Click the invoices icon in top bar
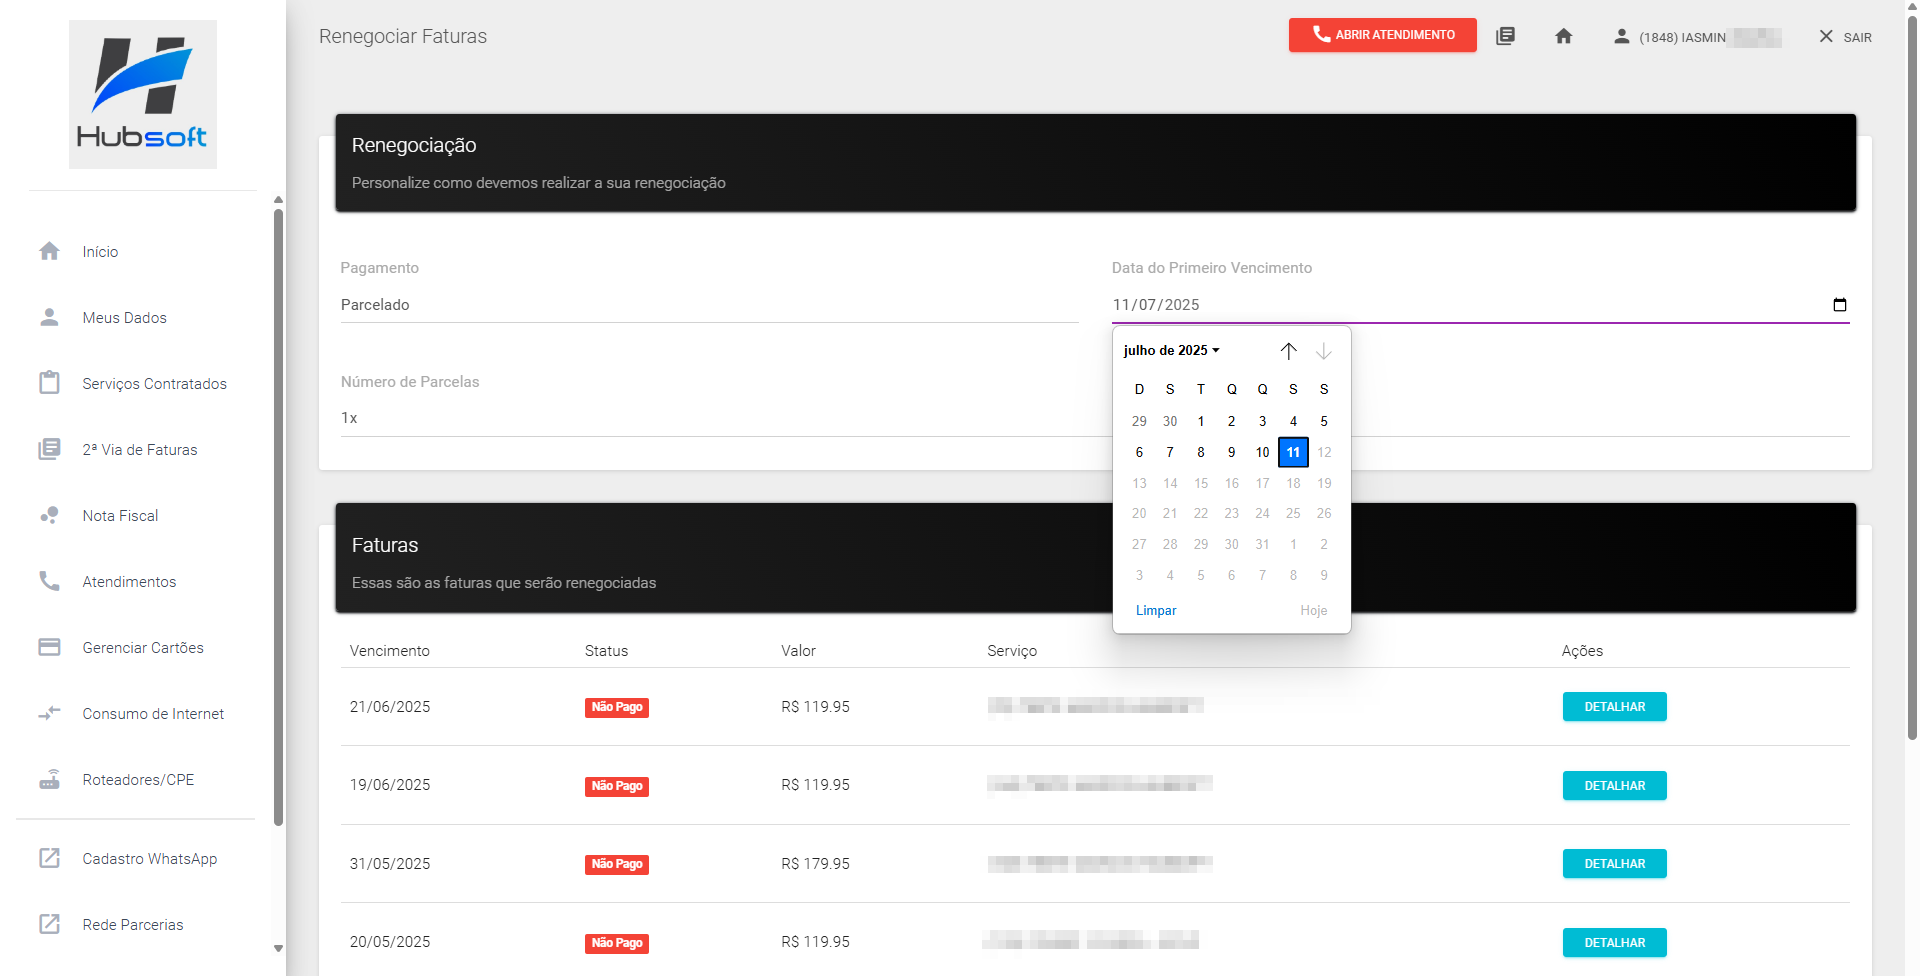This screenshot has width=1920, height=976. point(1505,36)
